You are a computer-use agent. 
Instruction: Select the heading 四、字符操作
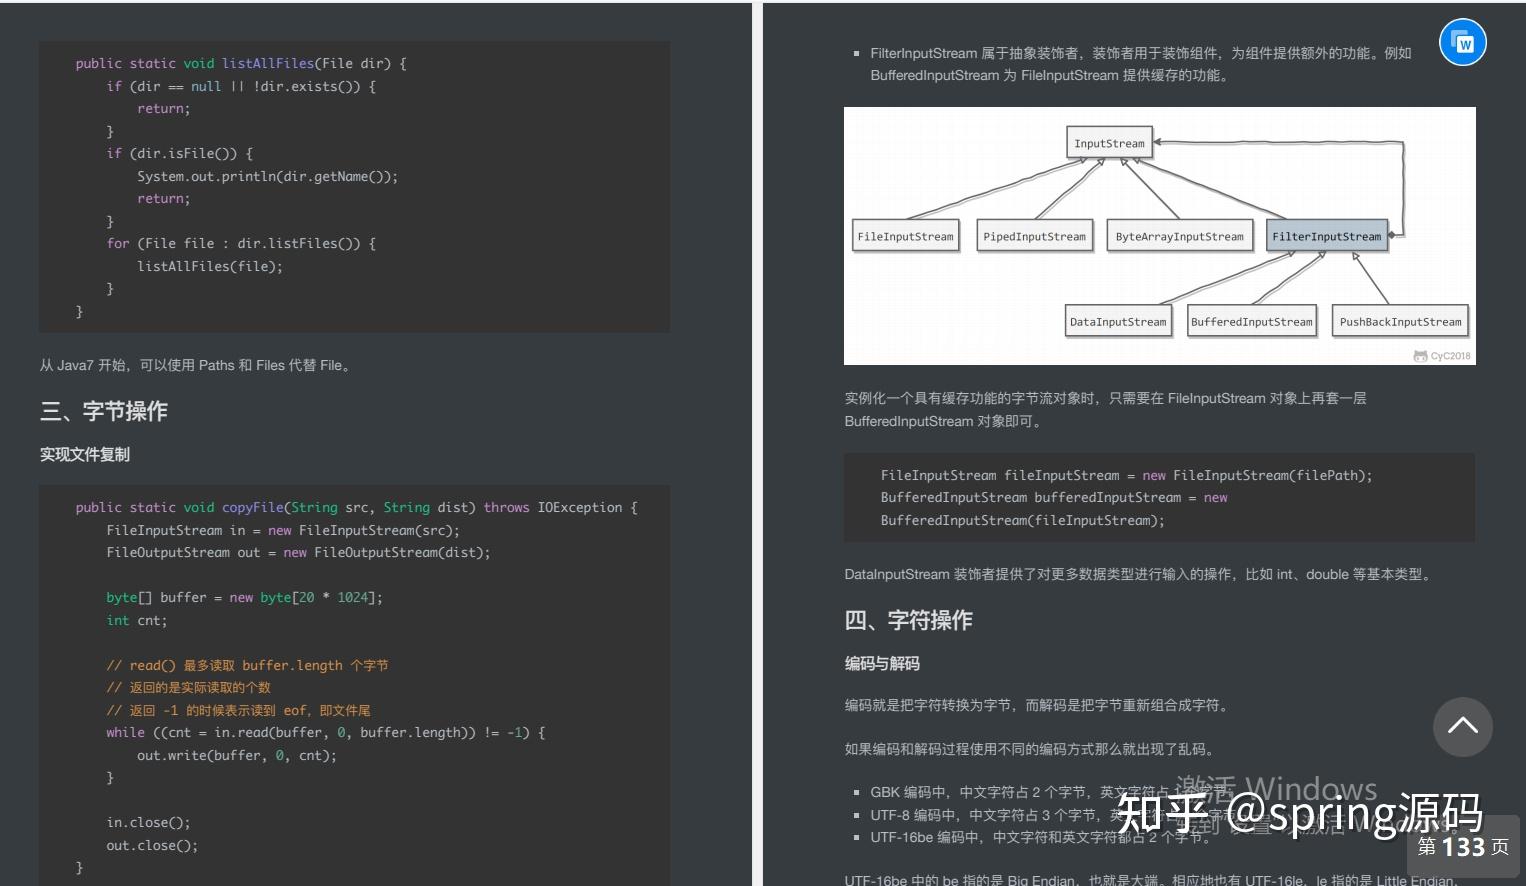coord(911,620)
